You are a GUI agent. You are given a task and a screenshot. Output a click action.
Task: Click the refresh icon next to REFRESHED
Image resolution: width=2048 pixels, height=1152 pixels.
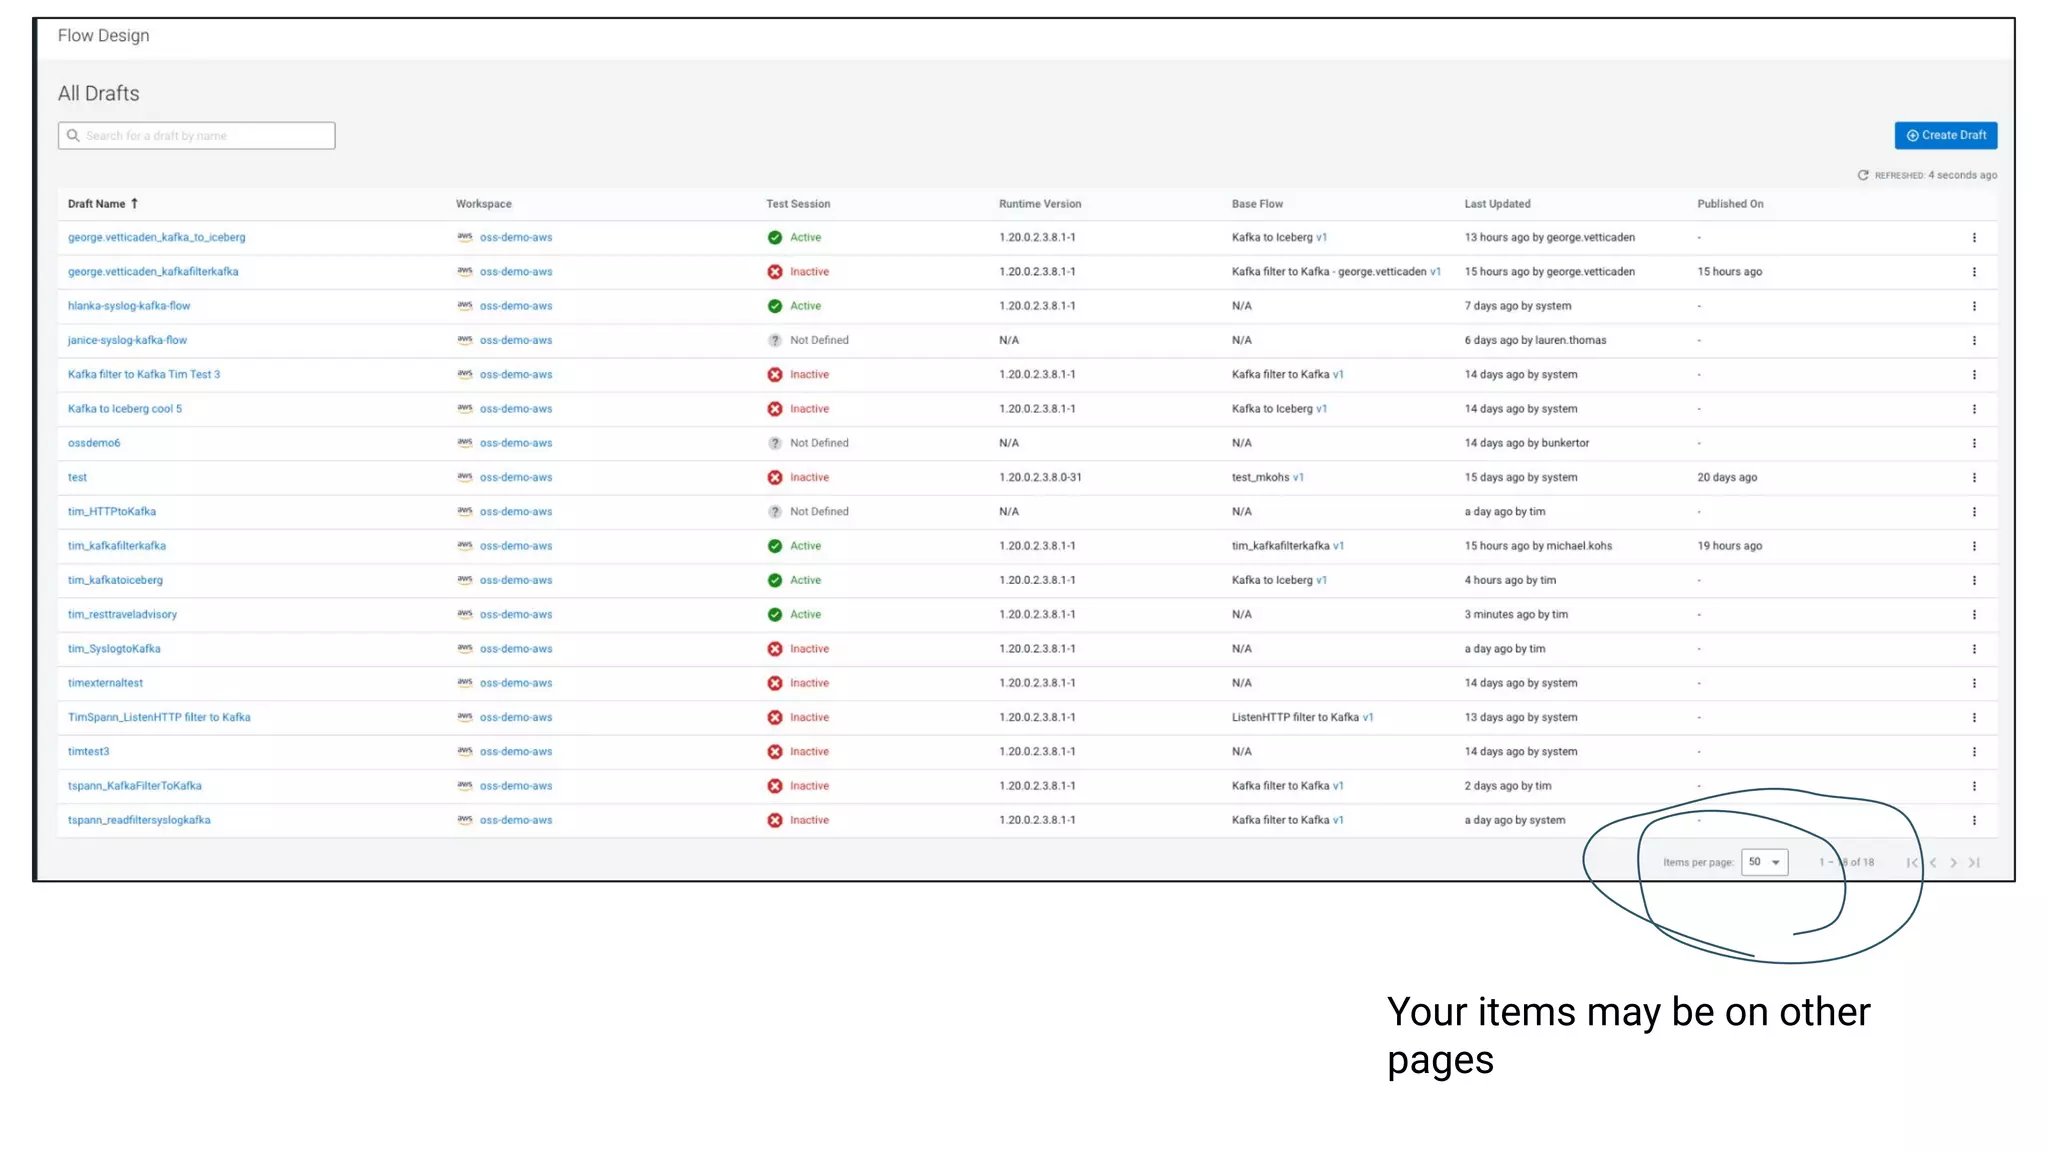click(x=1863, y=175)
